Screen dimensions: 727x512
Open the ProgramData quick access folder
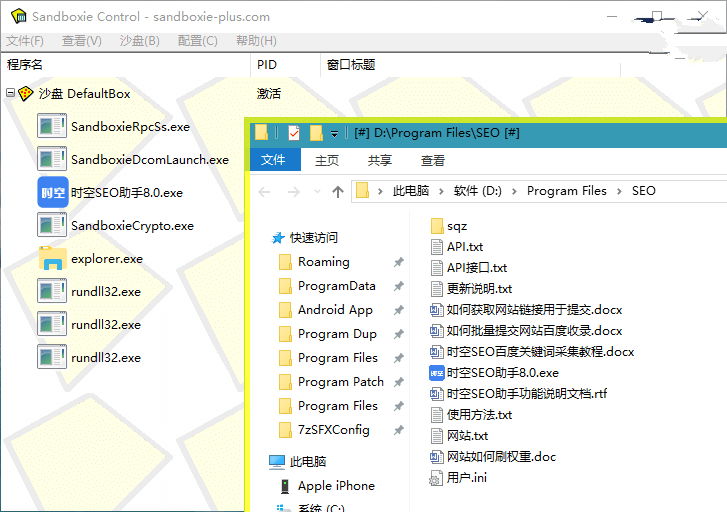(337, 286)
